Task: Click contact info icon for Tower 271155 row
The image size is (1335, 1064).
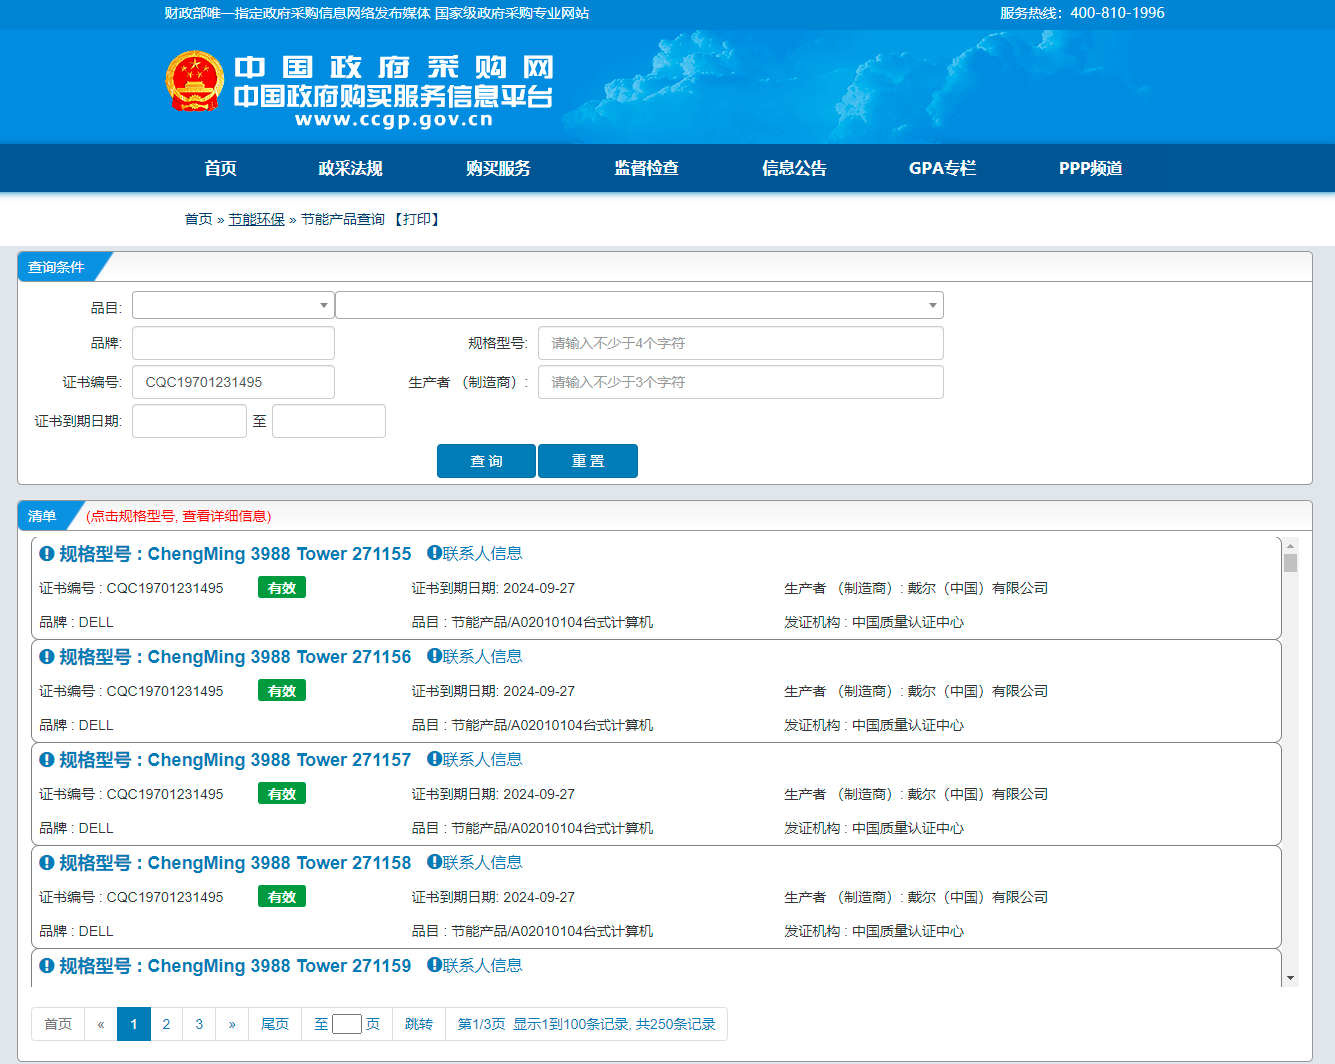Action: [x=434, y=553]
